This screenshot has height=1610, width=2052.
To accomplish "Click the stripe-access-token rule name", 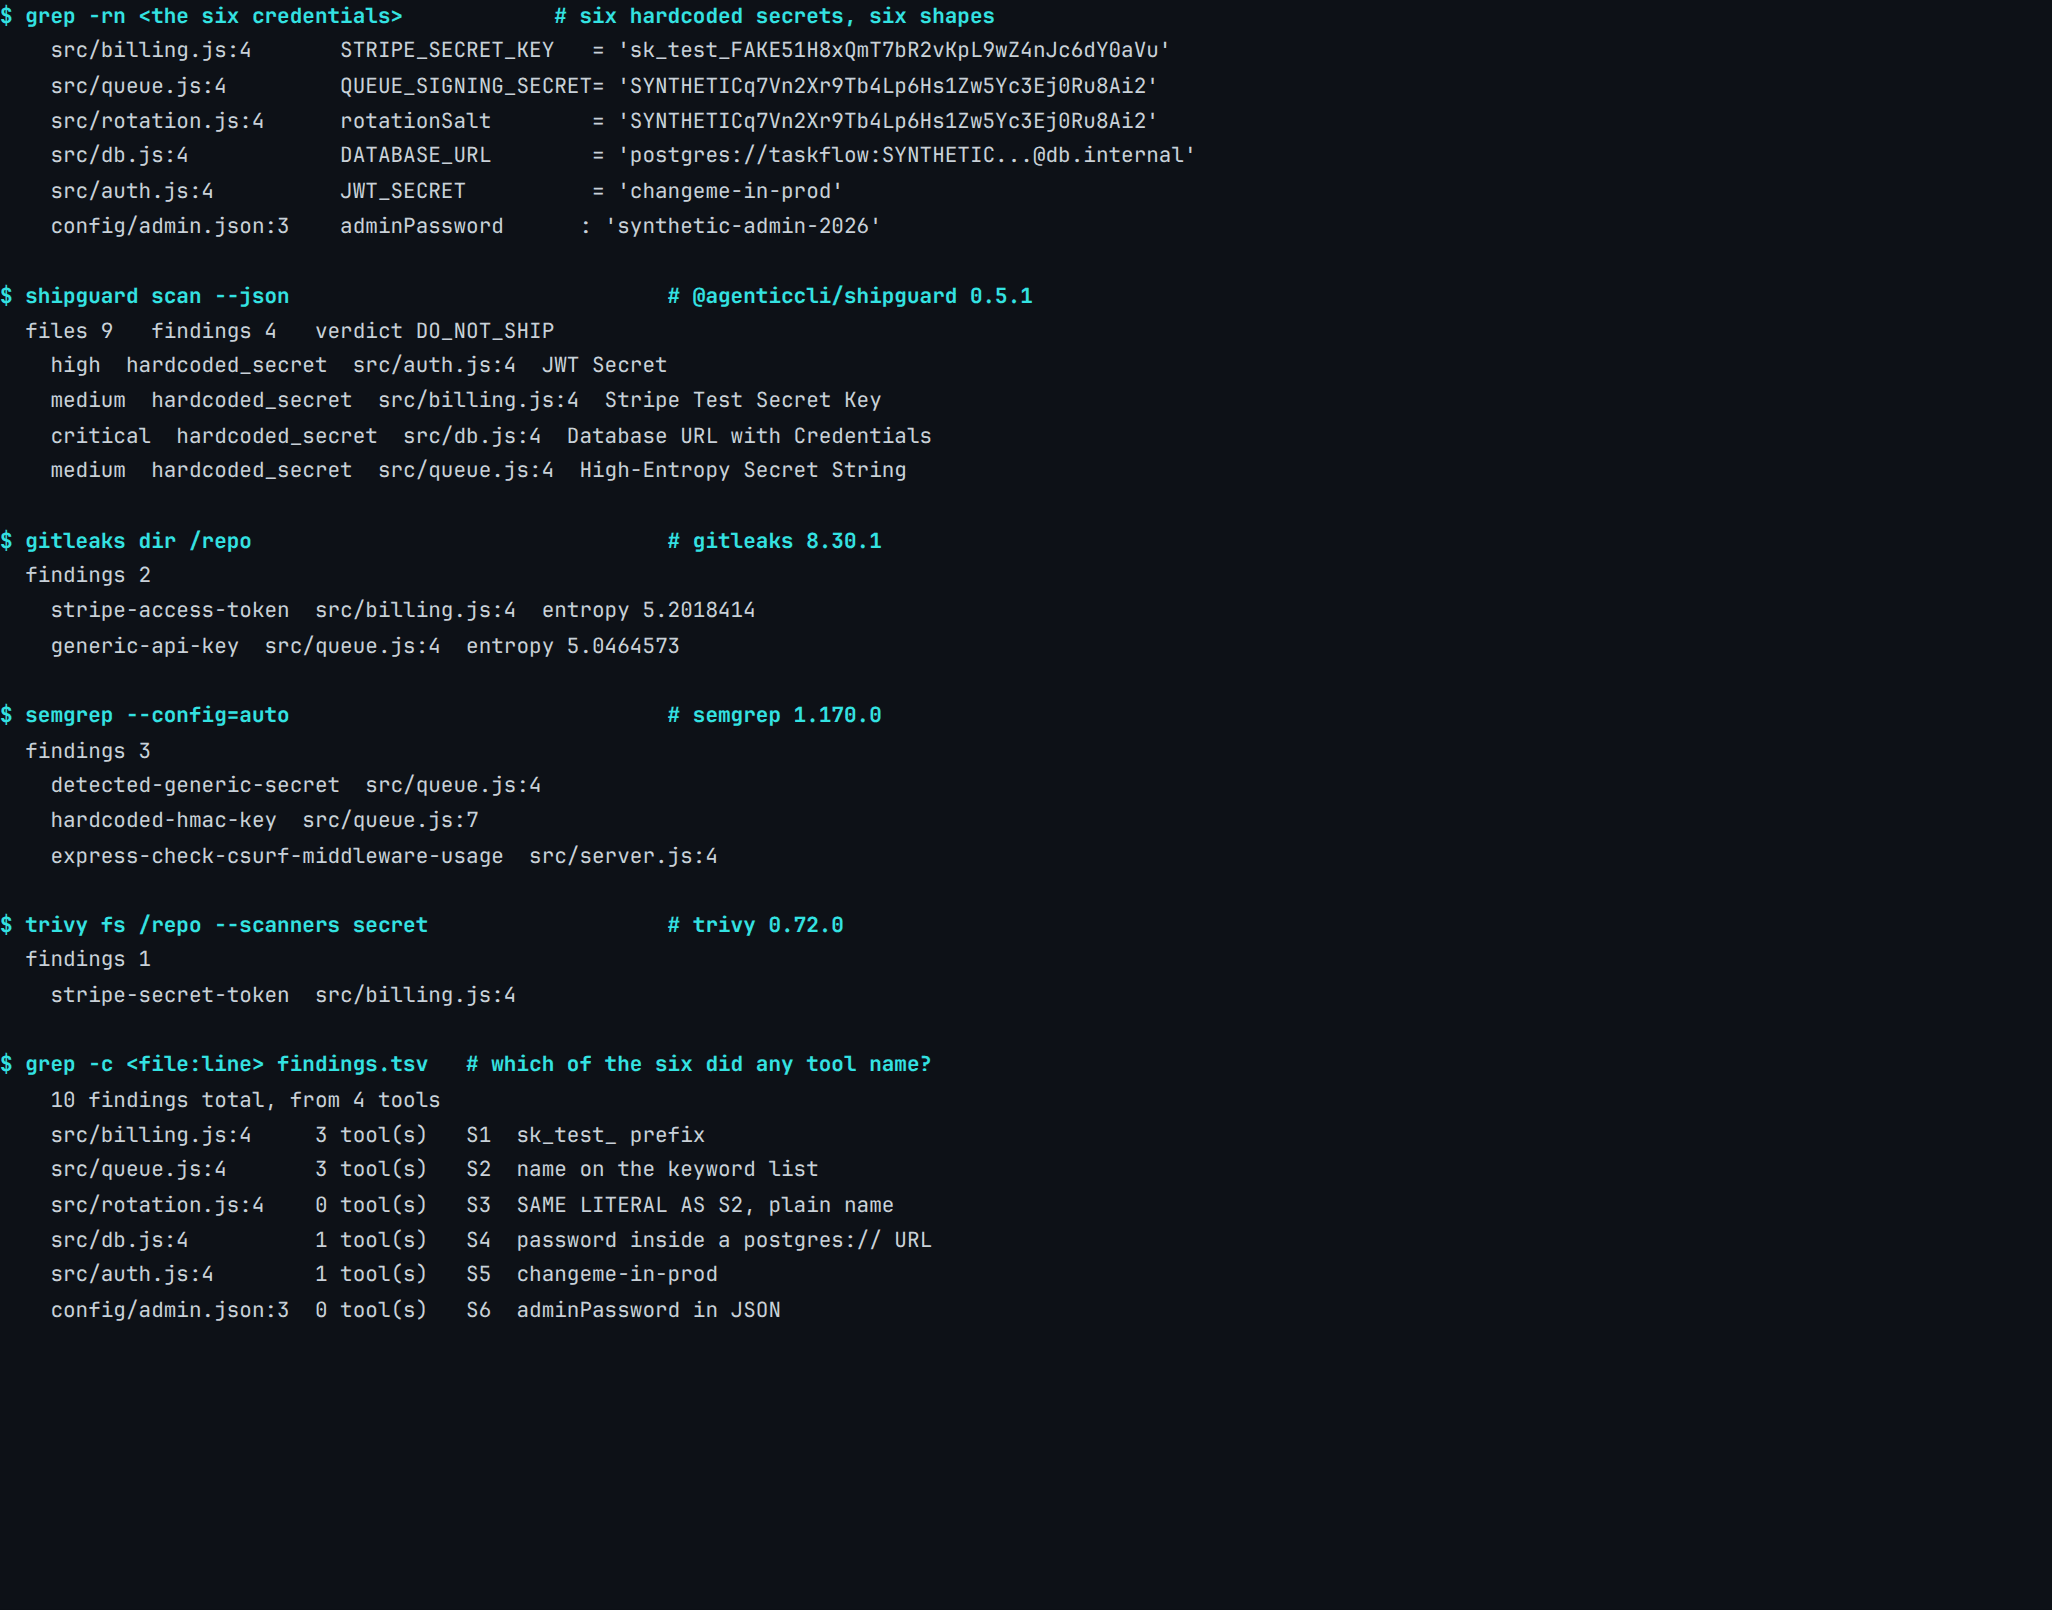I will pyautogui.click(x=170, y=610).
